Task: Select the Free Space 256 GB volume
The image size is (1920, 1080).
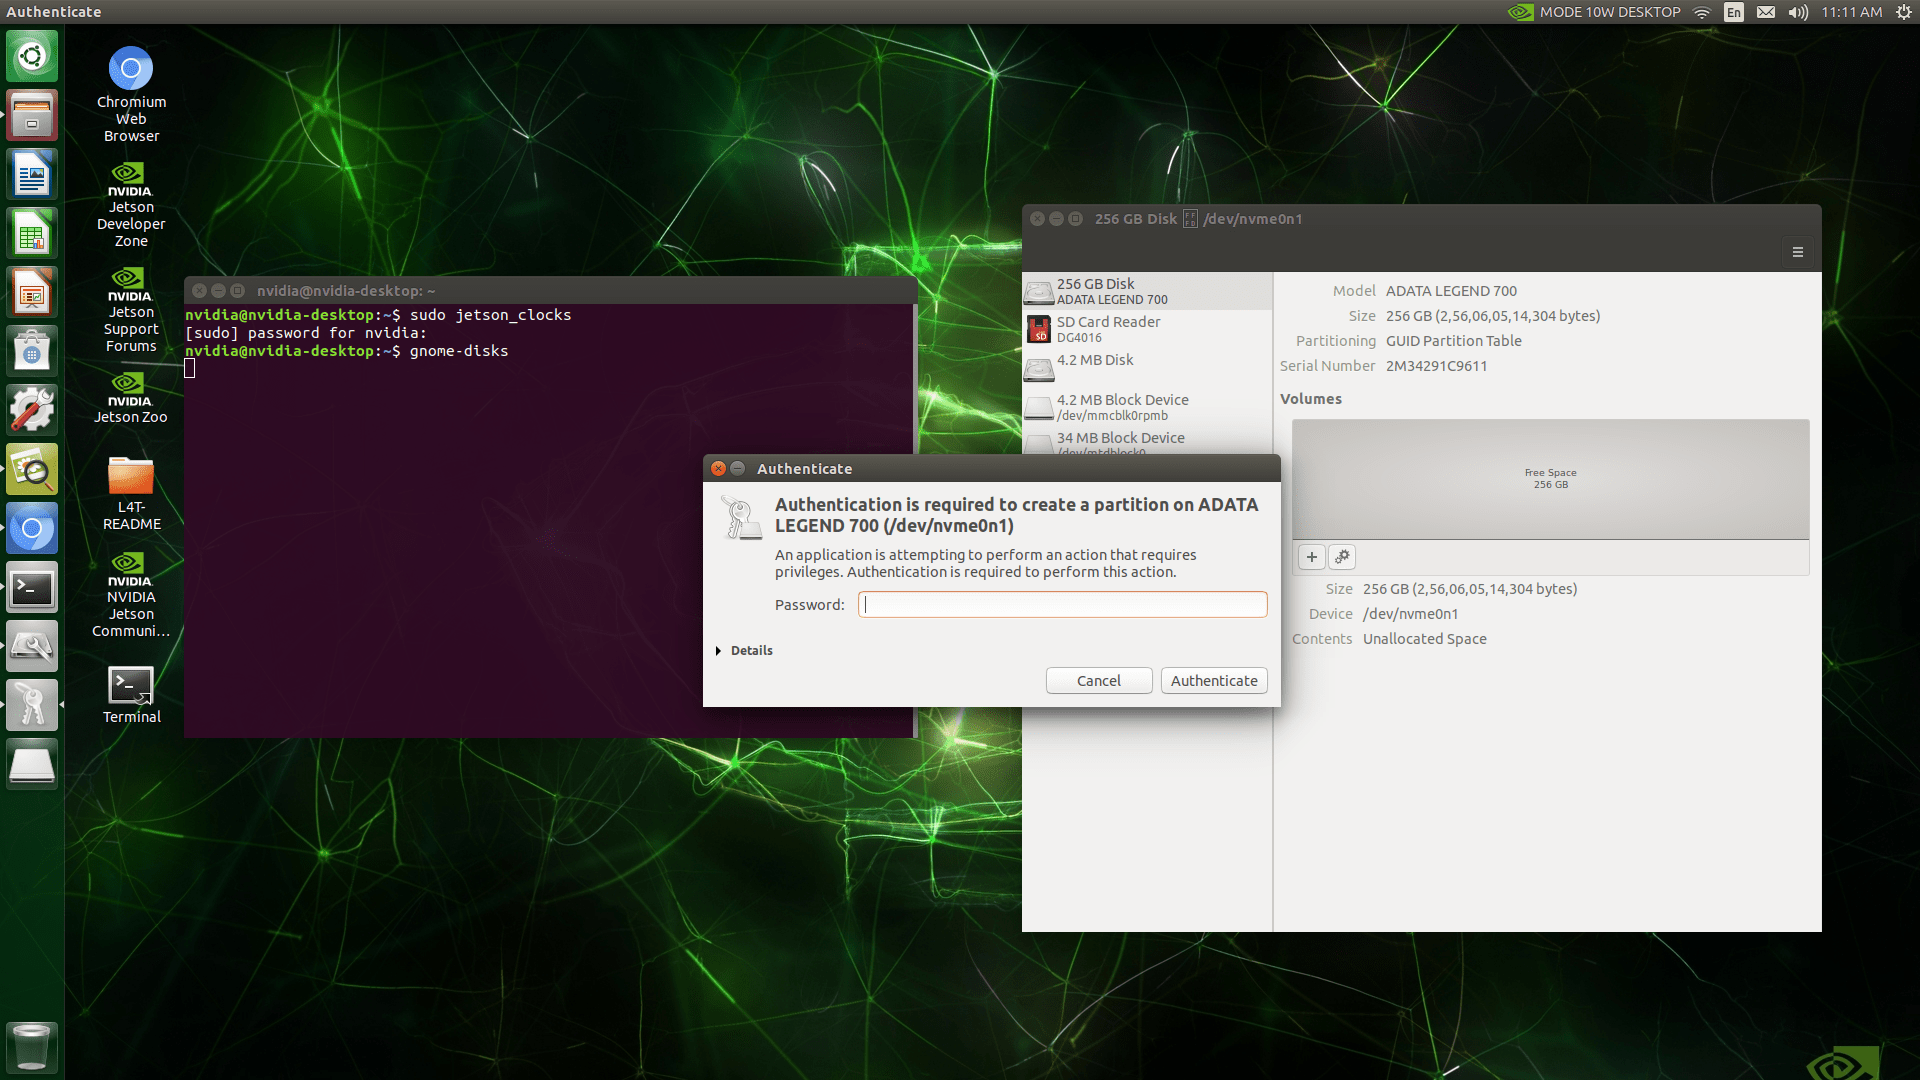Action: pyautogui.click(x=1550, y=479)
